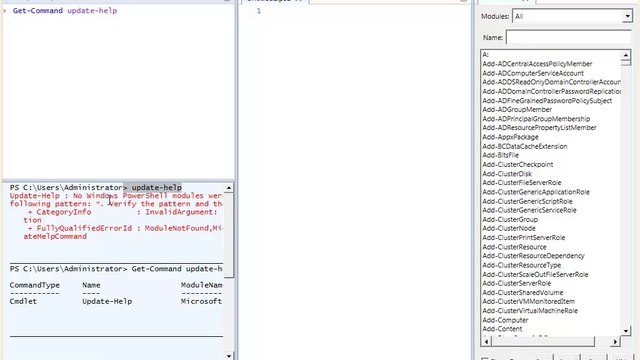This screenshot has width=640, height=360.
Task: Click the console pane scroll down arrow
Action: pos(229,356)
